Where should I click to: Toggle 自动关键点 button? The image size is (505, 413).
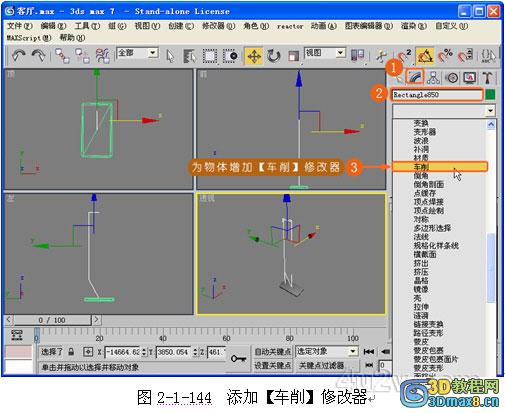(x=273, y=352)
